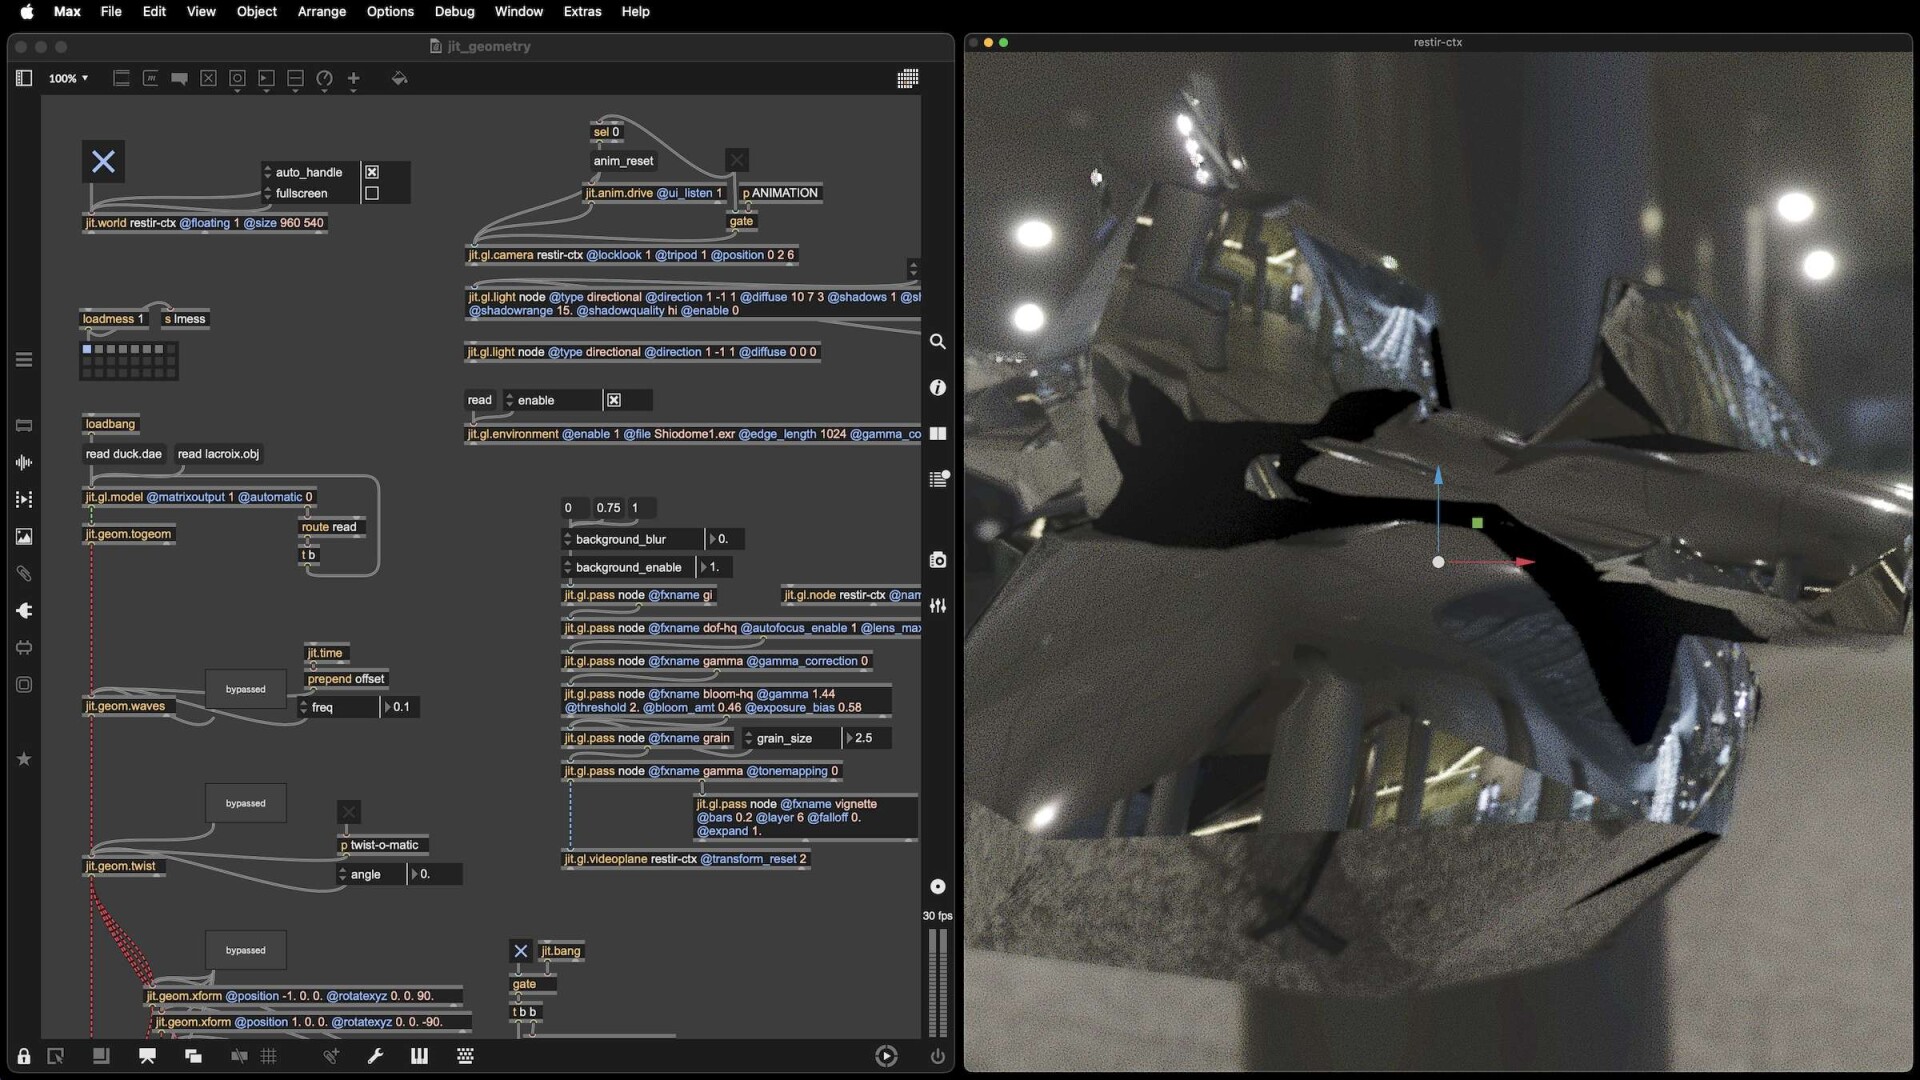Lock the patcher with the padlock icon
The image size is (1920, 1080).
point(23,1056)
